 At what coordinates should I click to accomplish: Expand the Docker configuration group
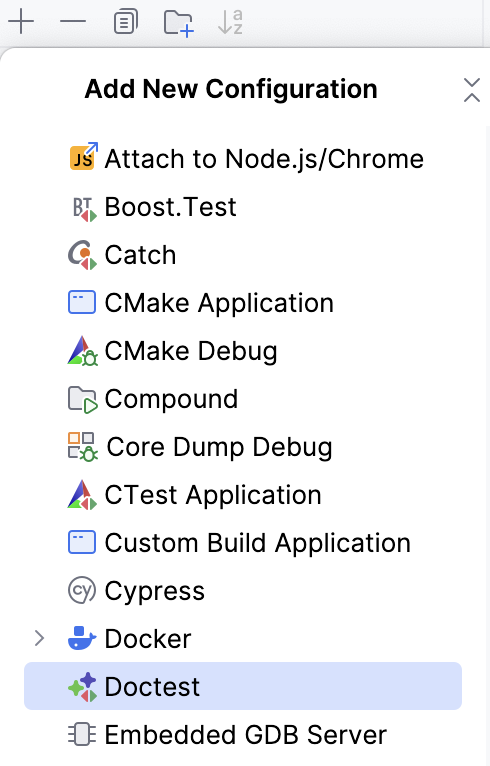tap(40, 638)
